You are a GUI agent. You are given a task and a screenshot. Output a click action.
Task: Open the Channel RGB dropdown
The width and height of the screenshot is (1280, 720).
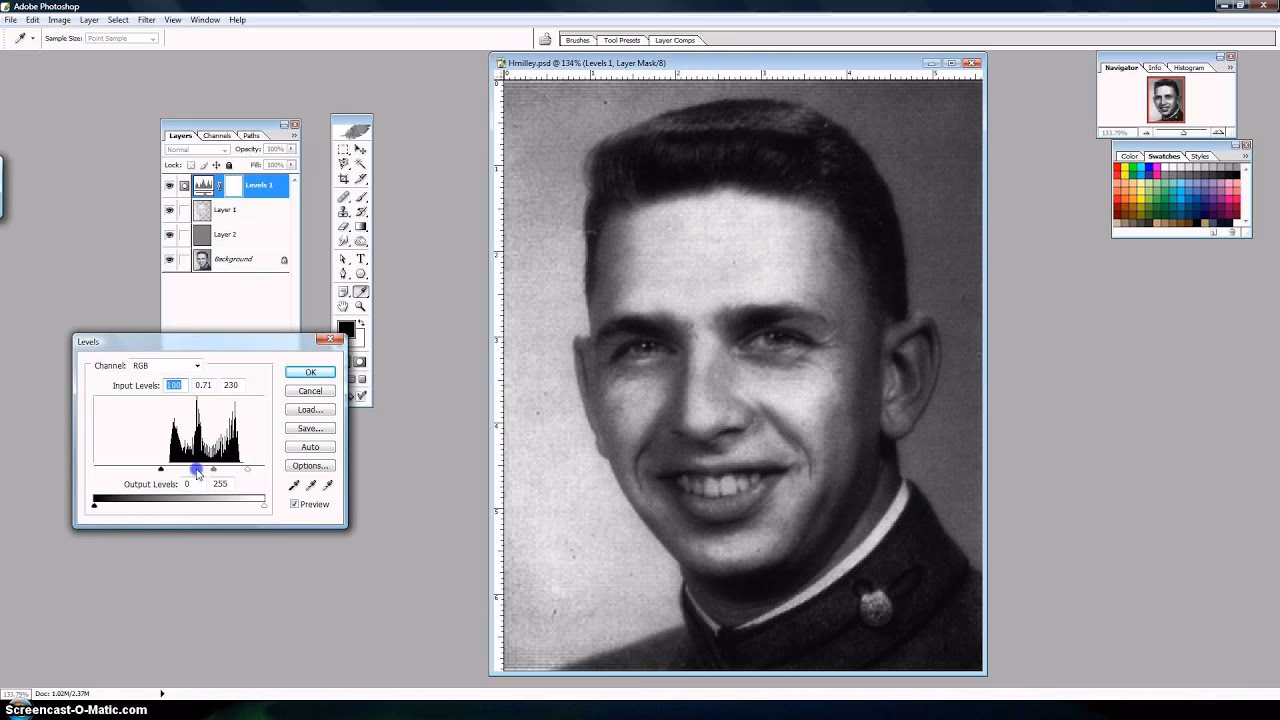click(x=166, y=366)
